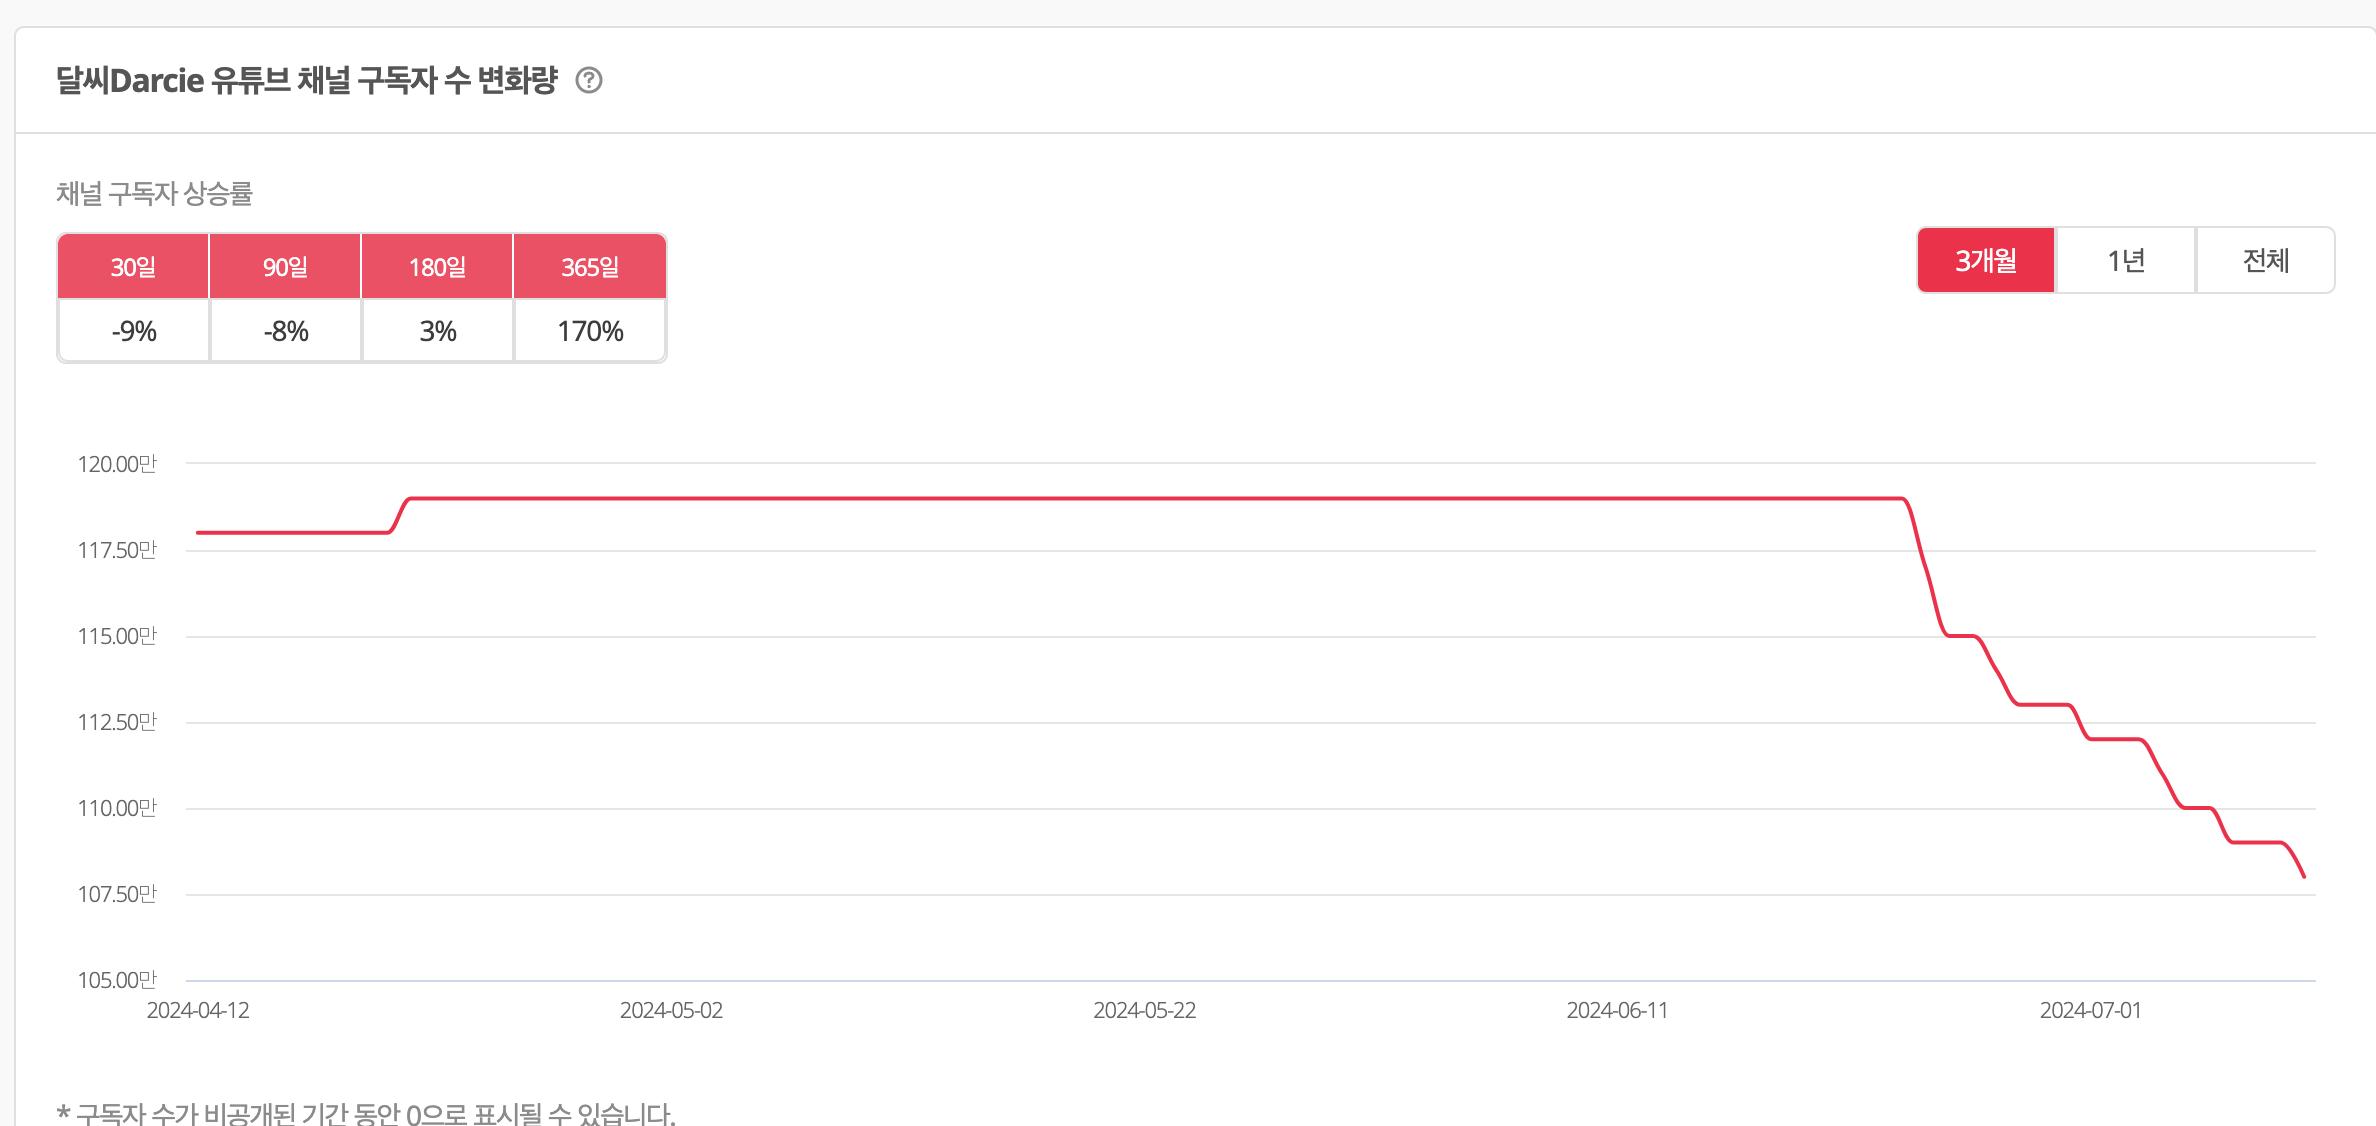Viewport: 2376px width, 1126px height.
Task: Show 전체 period chart
Action: click(x=2266, y=260)
